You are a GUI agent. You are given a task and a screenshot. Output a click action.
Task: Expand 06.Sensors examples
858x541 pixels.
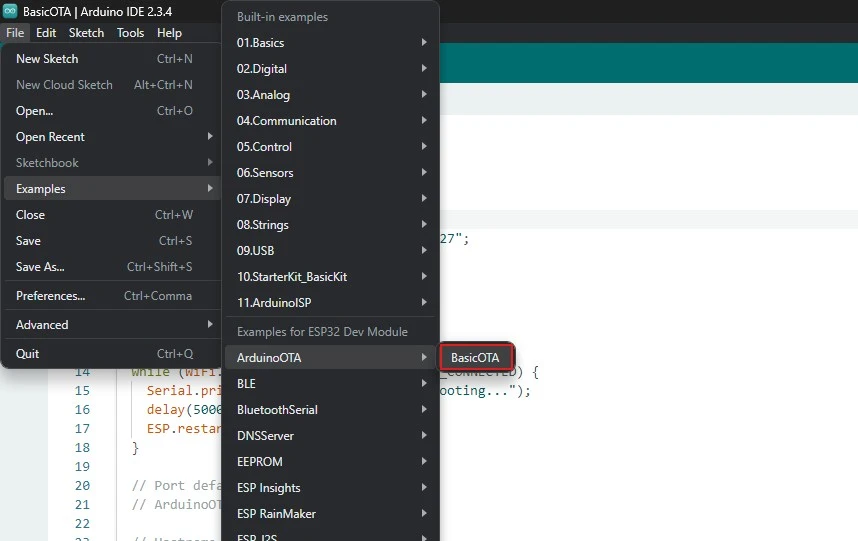[331, 172]
